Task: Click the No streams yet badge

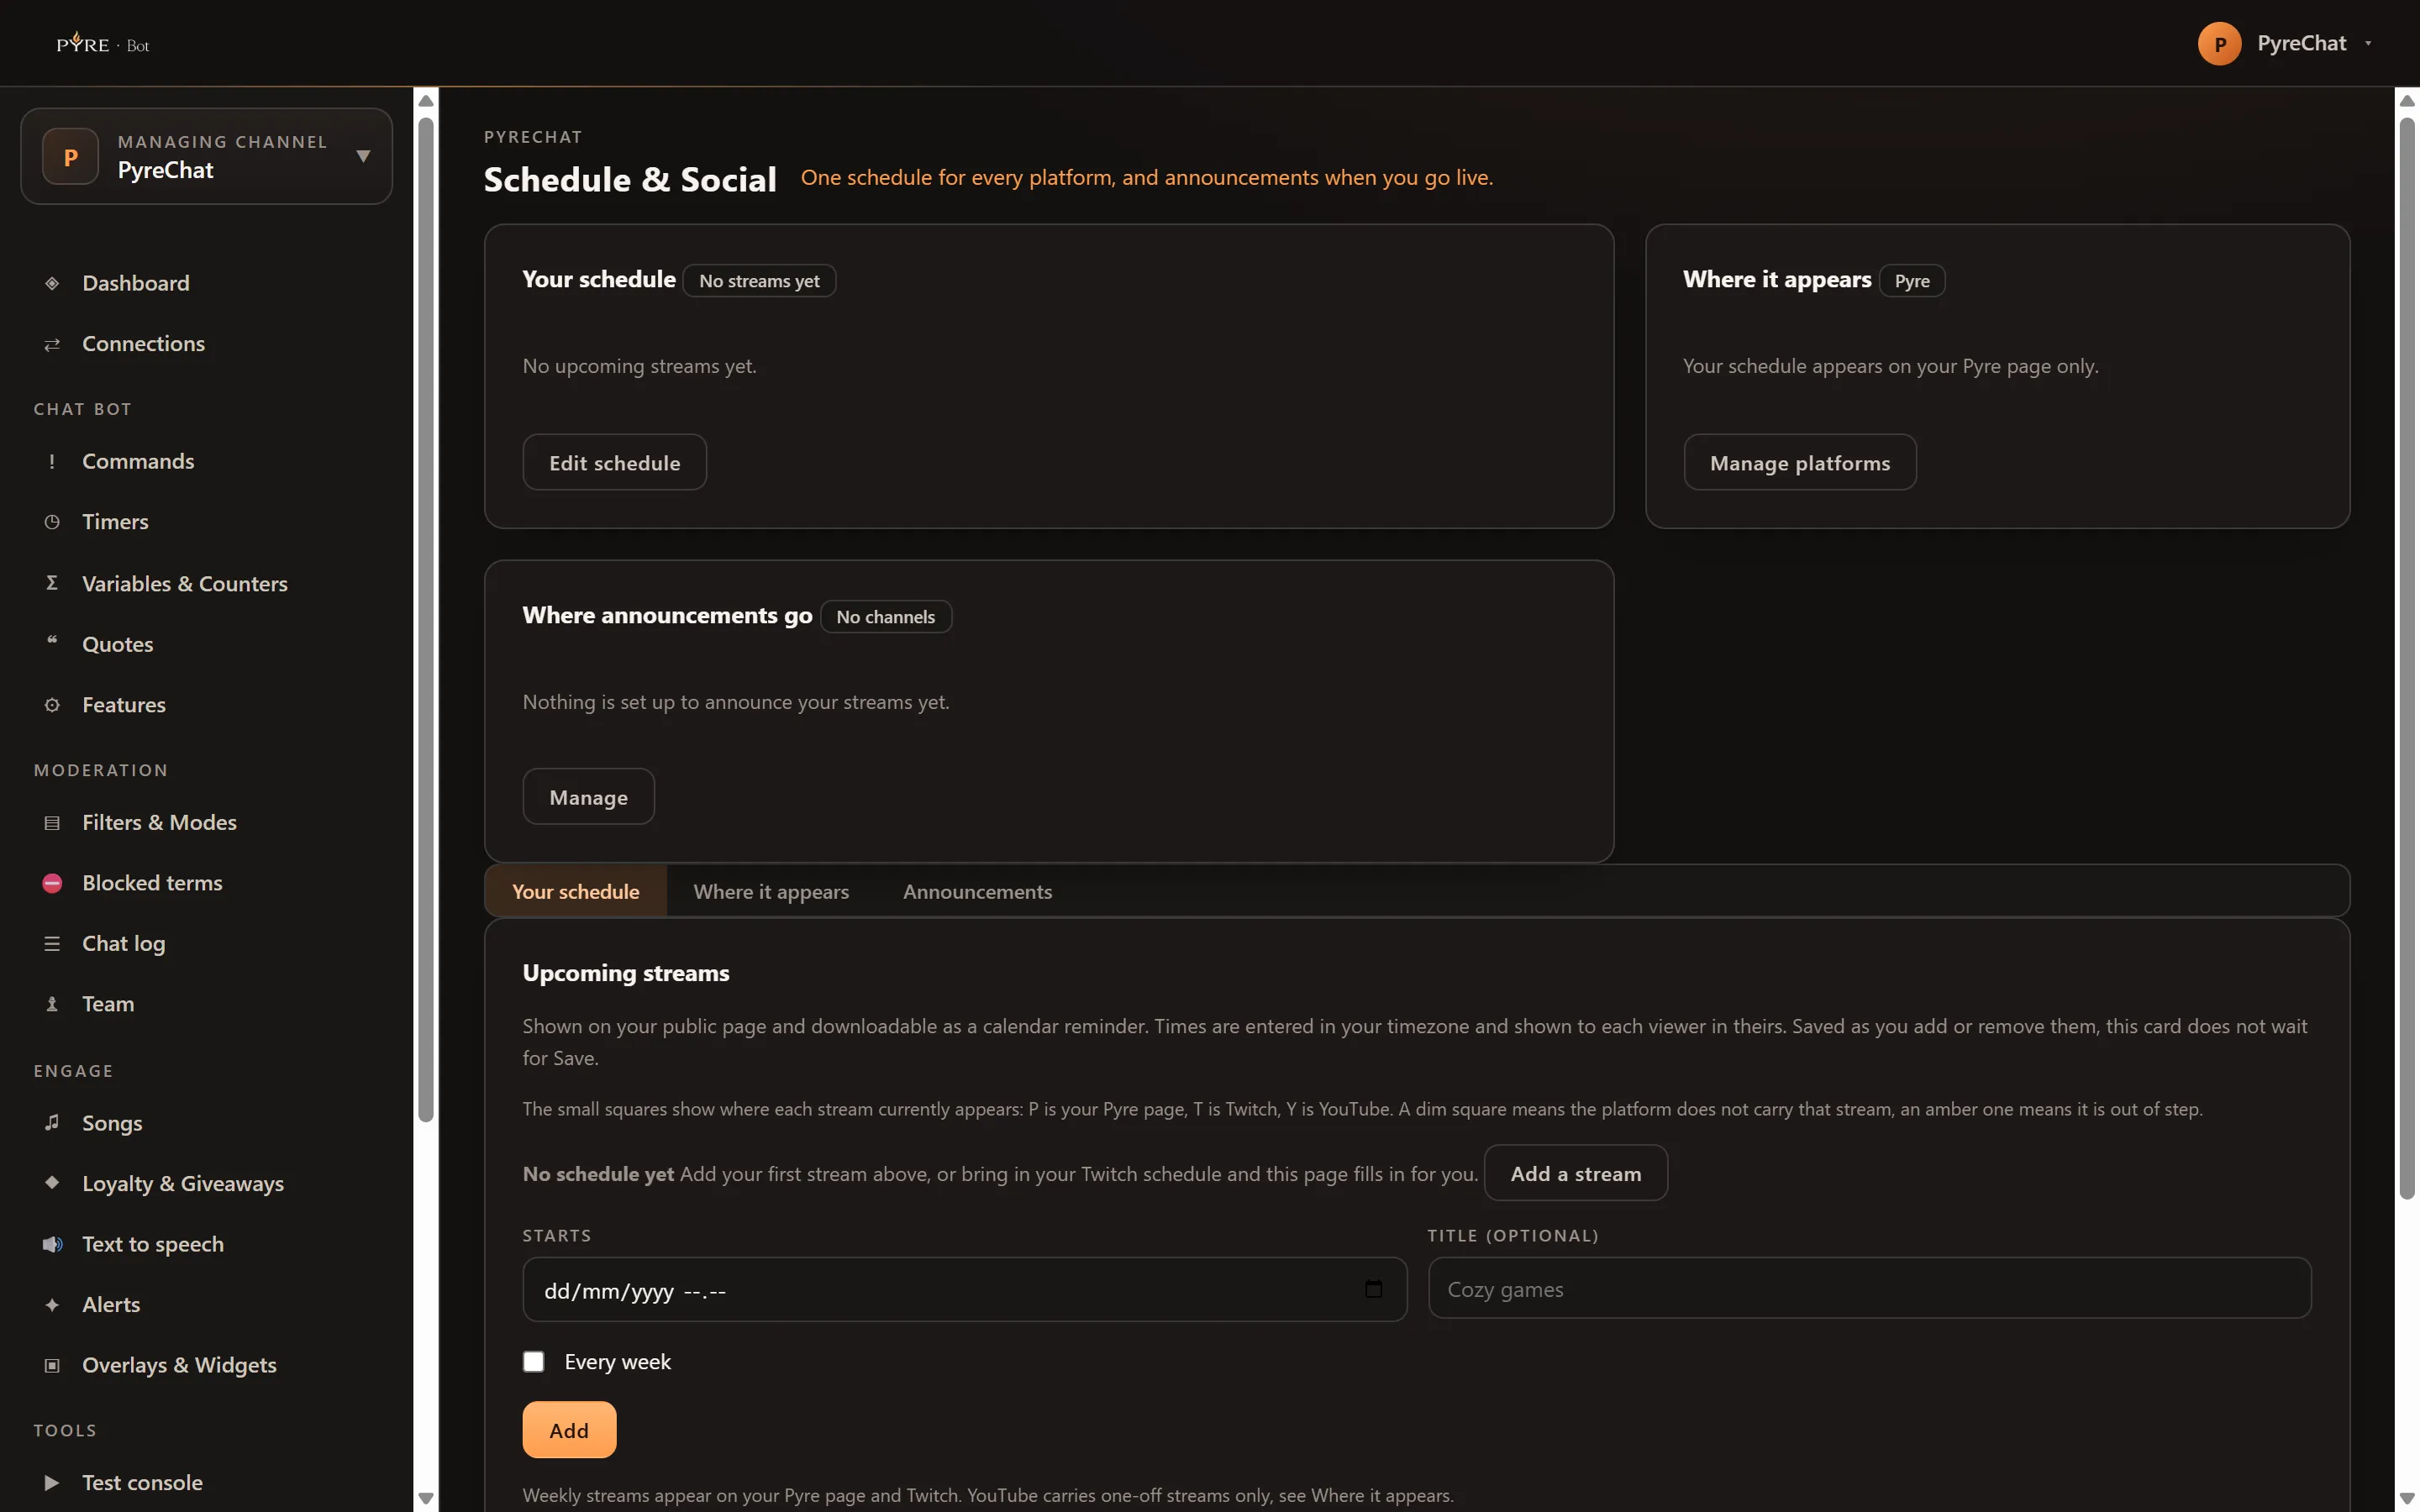Action: 759,281
